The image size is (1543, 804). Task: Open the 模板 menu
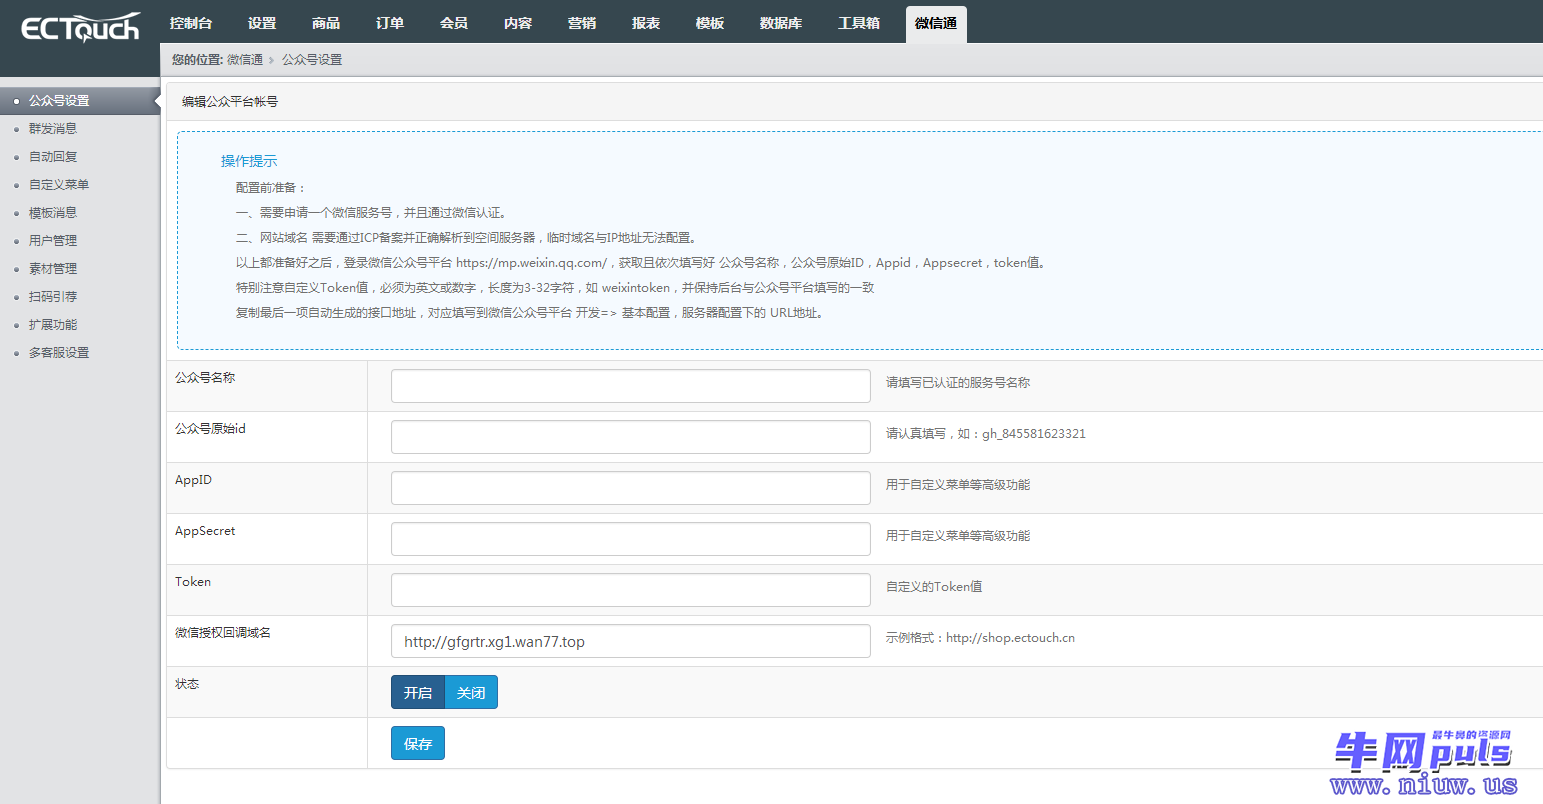click(710, 23)
